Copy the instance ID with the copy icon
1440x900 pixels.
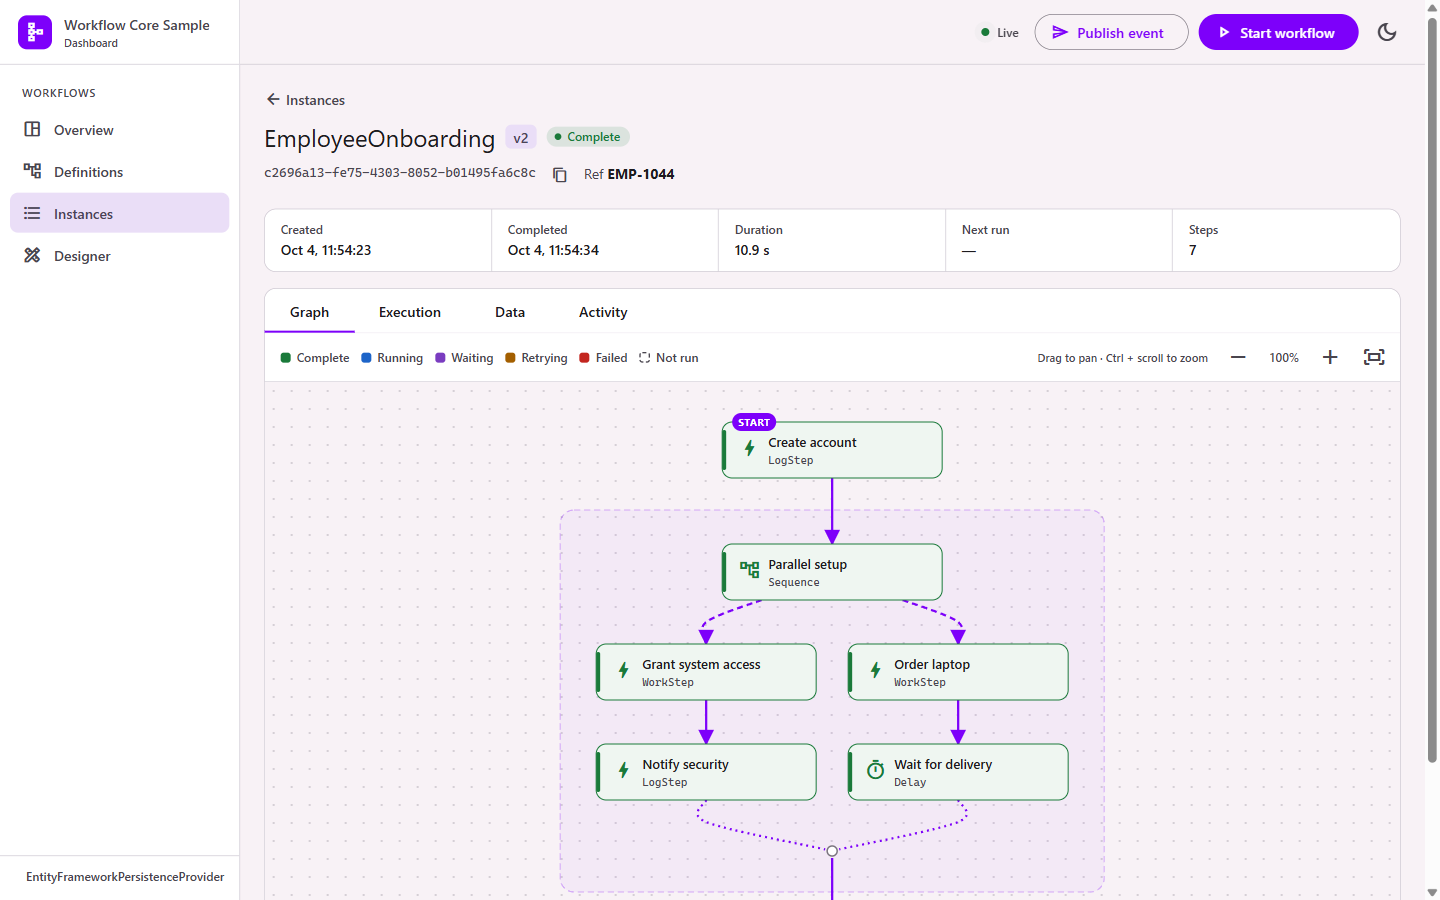560,174
